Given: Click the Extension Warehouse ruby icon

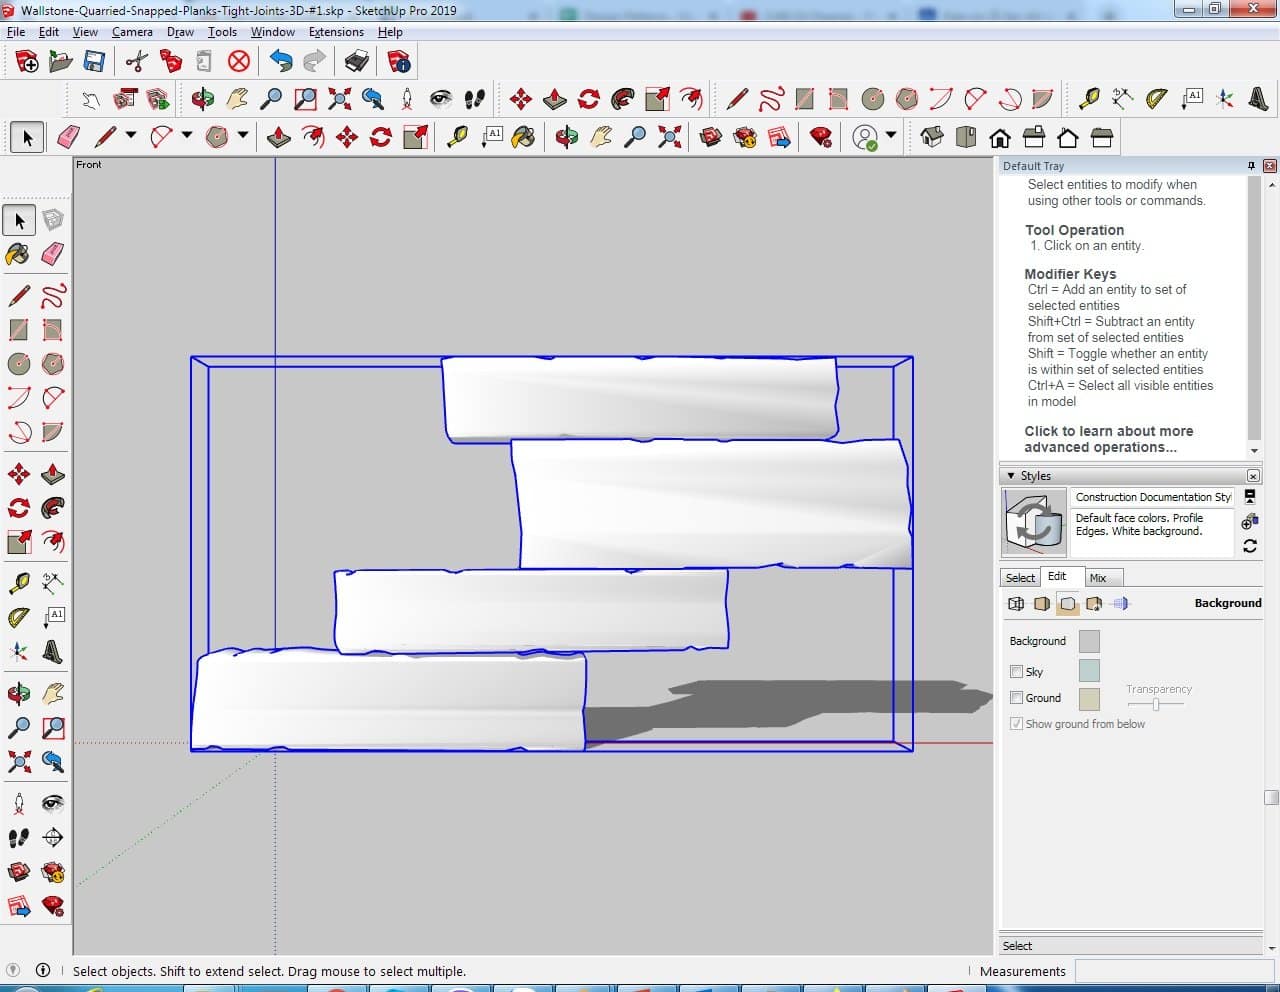Looking at the screenshot, I should click(821, 137).
